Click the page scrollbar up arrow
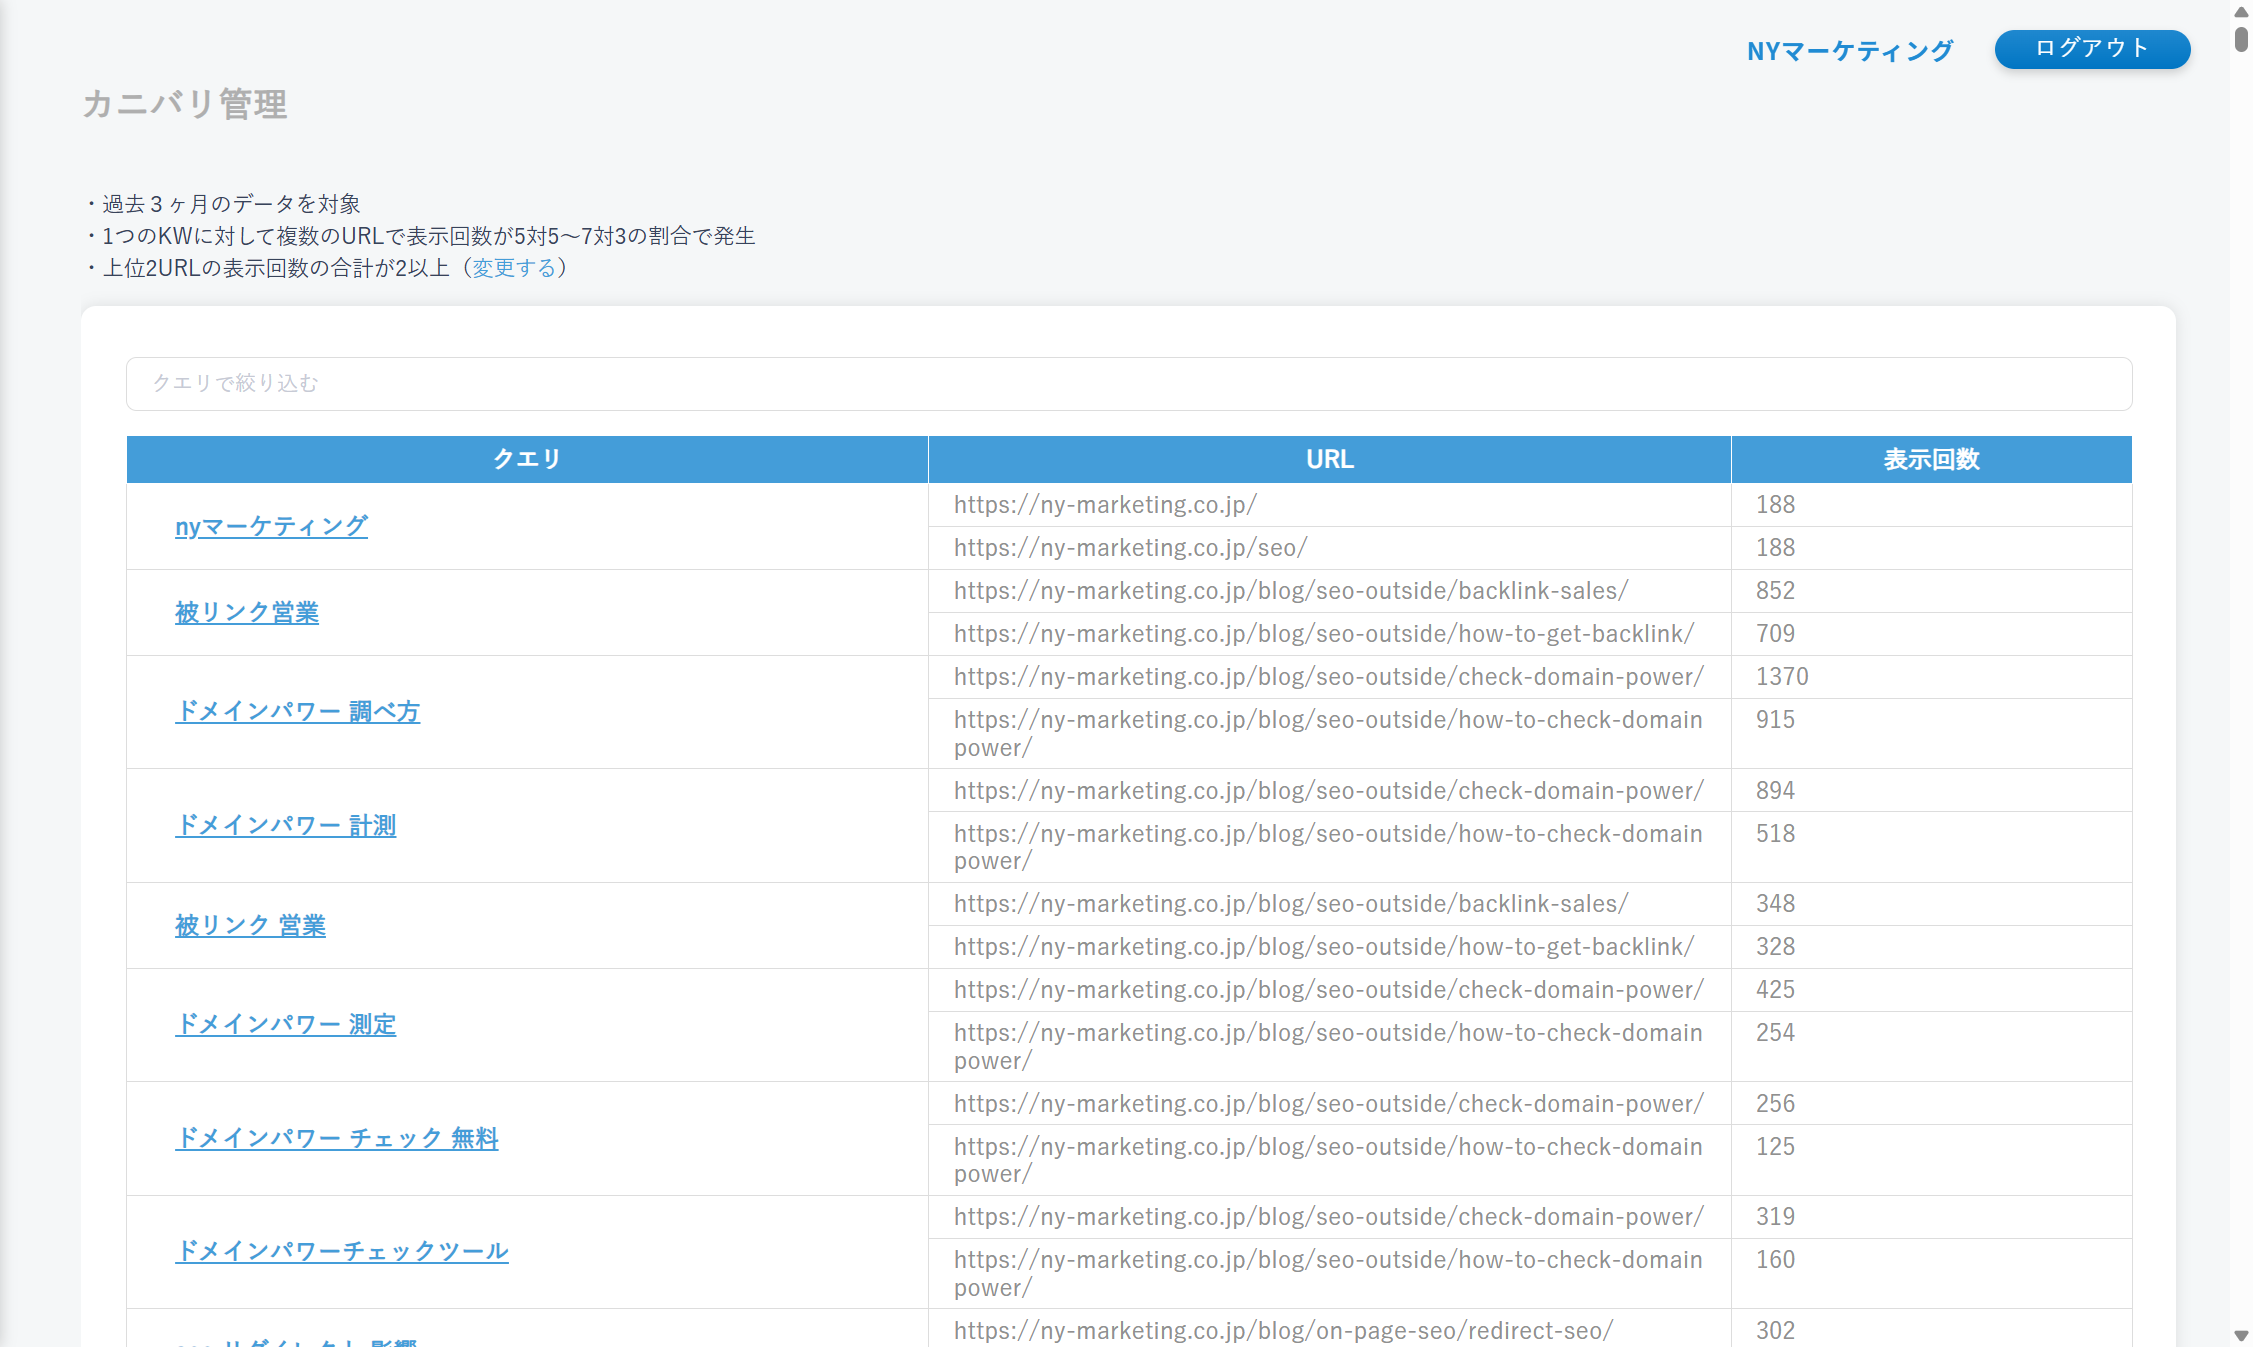2253x1347 pixels. click(x=2241, y=11)
